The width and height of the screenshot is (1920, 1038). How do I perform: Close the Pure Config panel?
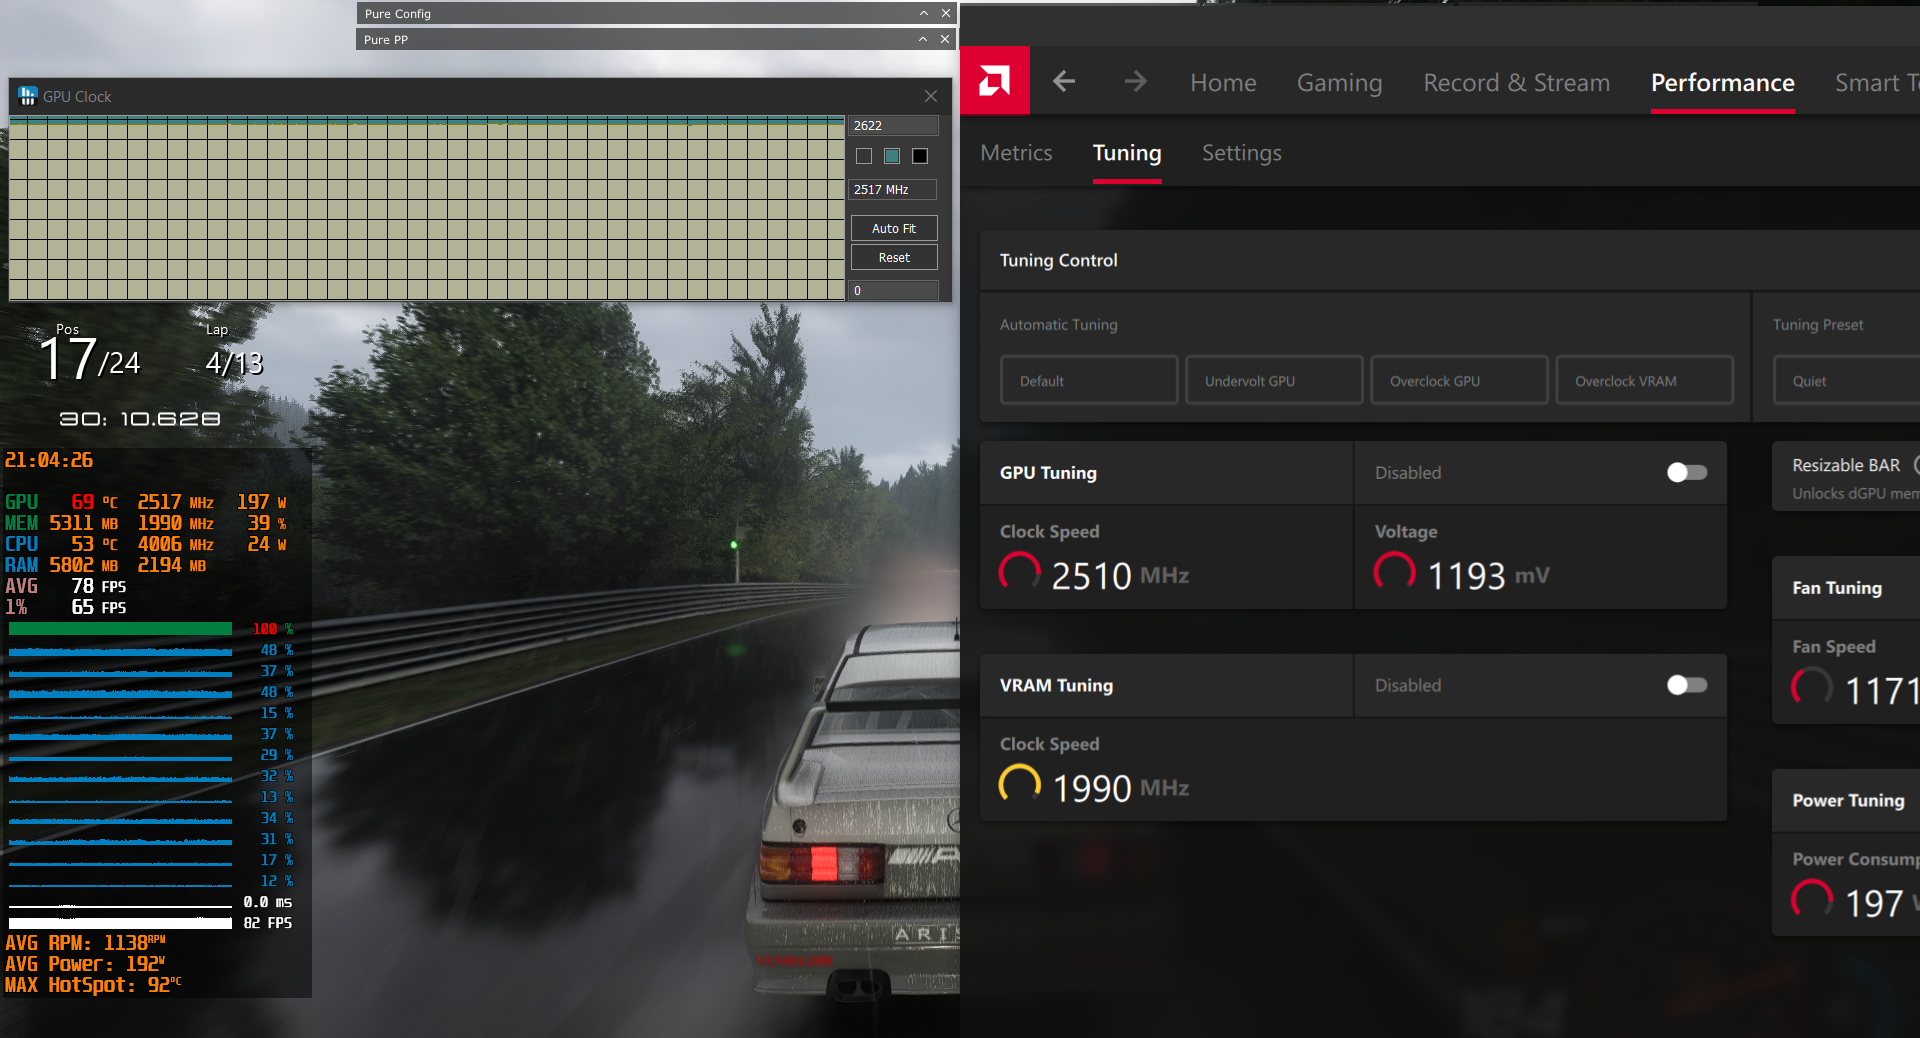click(945, 13)
